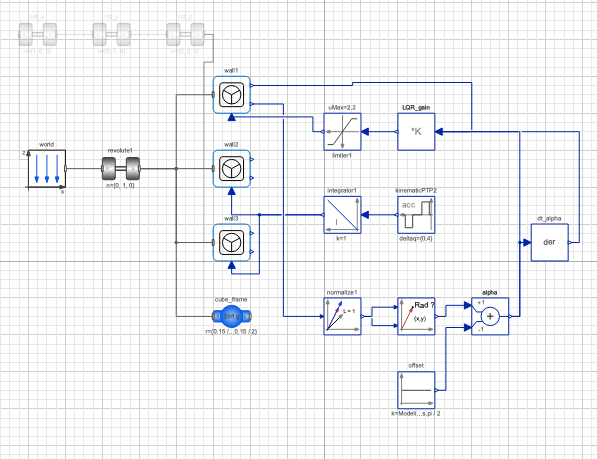This screenshot has height=459, width=597.
Task: Select the offset constant block
Action: point(416,390)
